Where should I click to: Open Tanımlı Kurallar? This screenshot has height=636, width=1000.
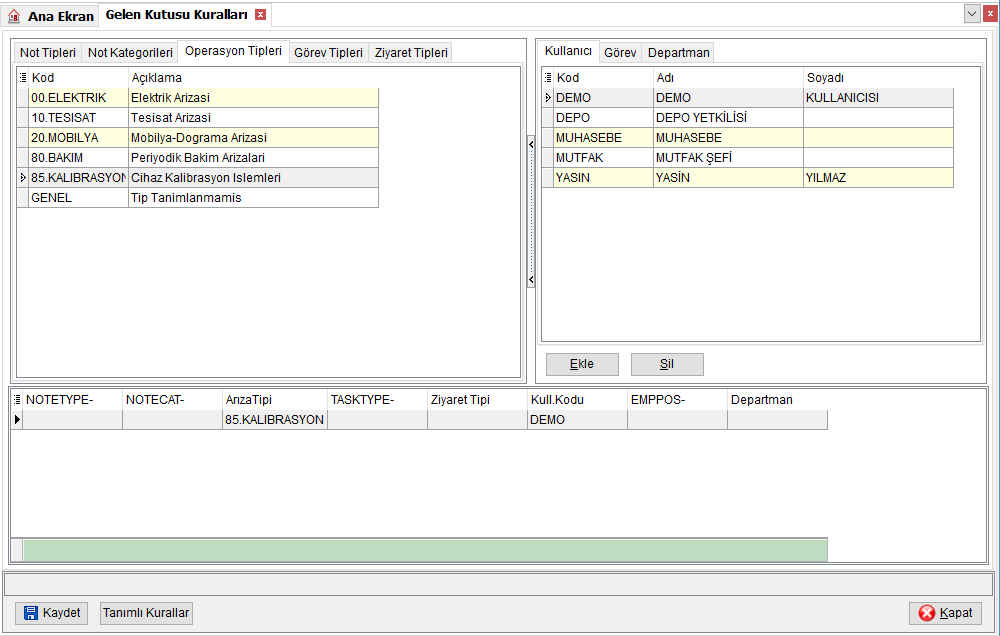(x=146, y=613)
